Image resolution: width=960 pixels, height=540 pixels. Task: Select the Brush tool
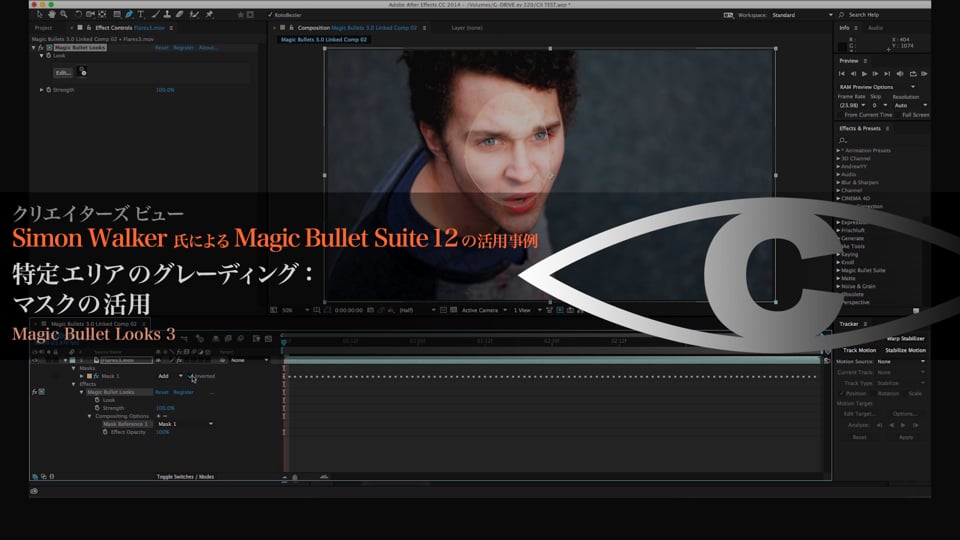coord(156,14)
